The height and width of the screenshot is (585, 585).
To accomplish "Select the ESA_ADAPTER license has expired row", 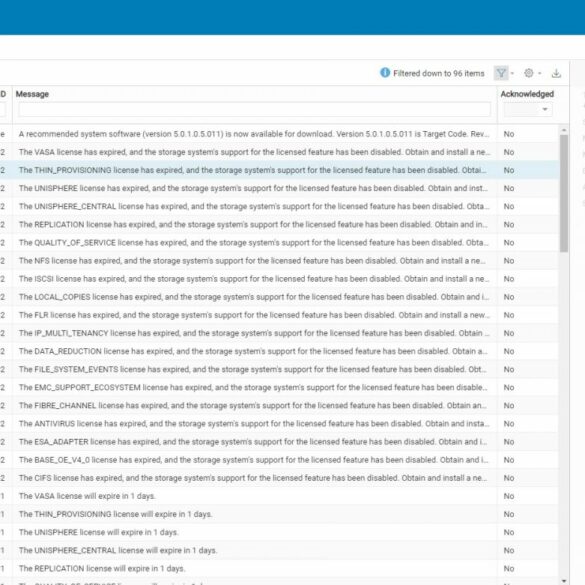I will 279,442.
